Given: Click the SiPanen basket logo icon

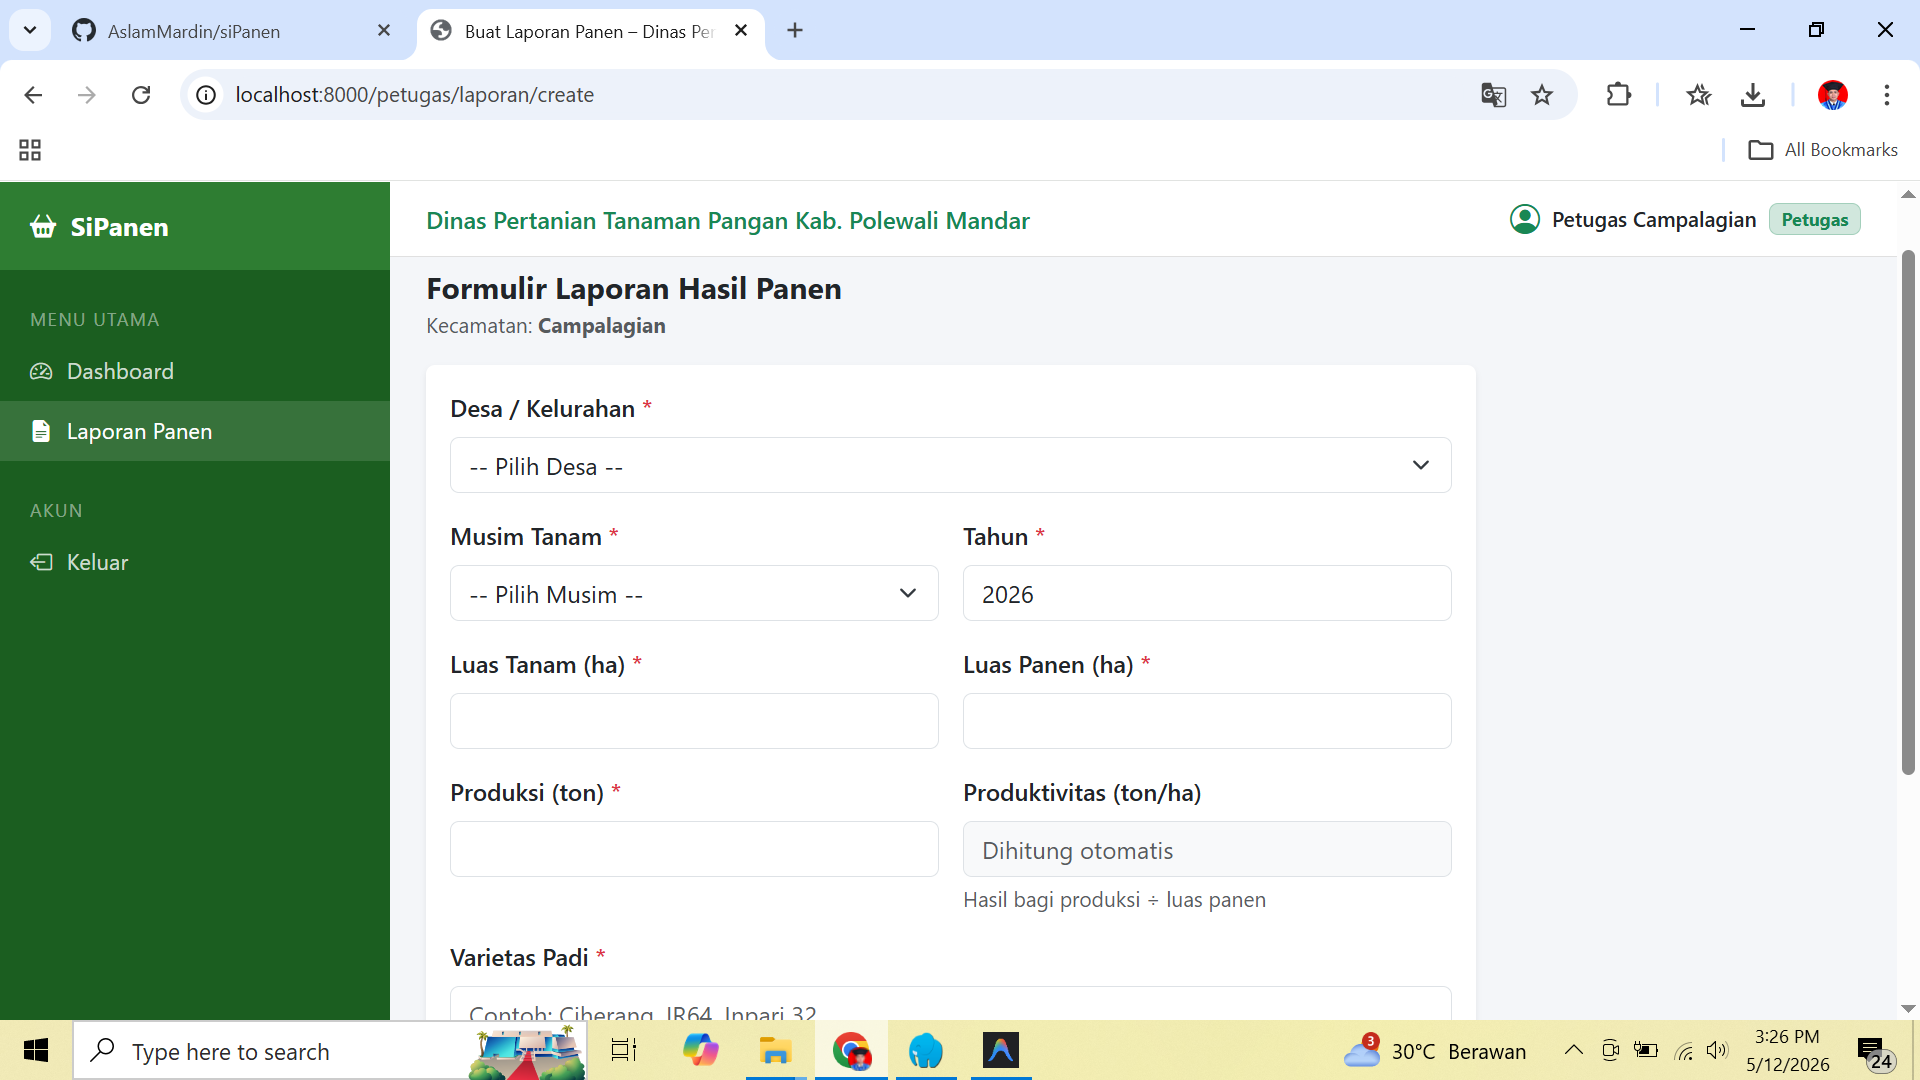Looking at the screenshot, I should tap(43, 227).
